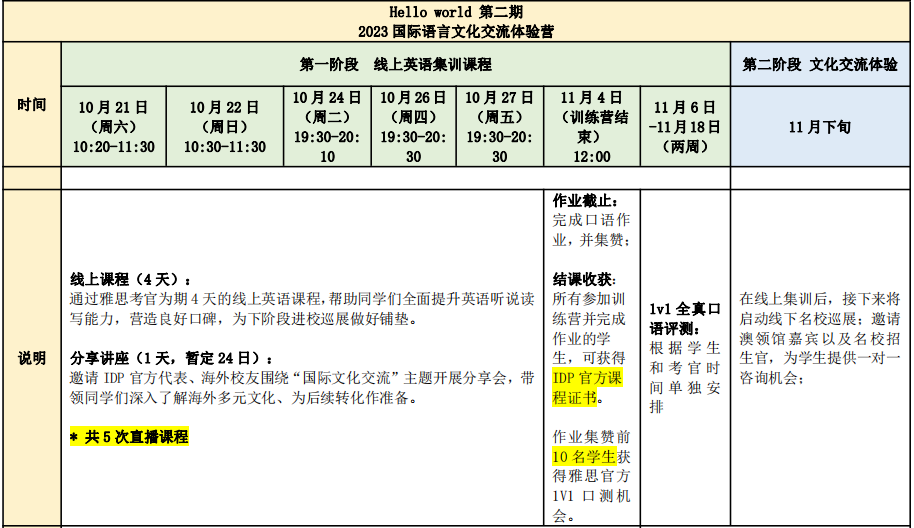Select the 10月22日 (周日) date cell

pyautogui.click(x=225, y=127)
